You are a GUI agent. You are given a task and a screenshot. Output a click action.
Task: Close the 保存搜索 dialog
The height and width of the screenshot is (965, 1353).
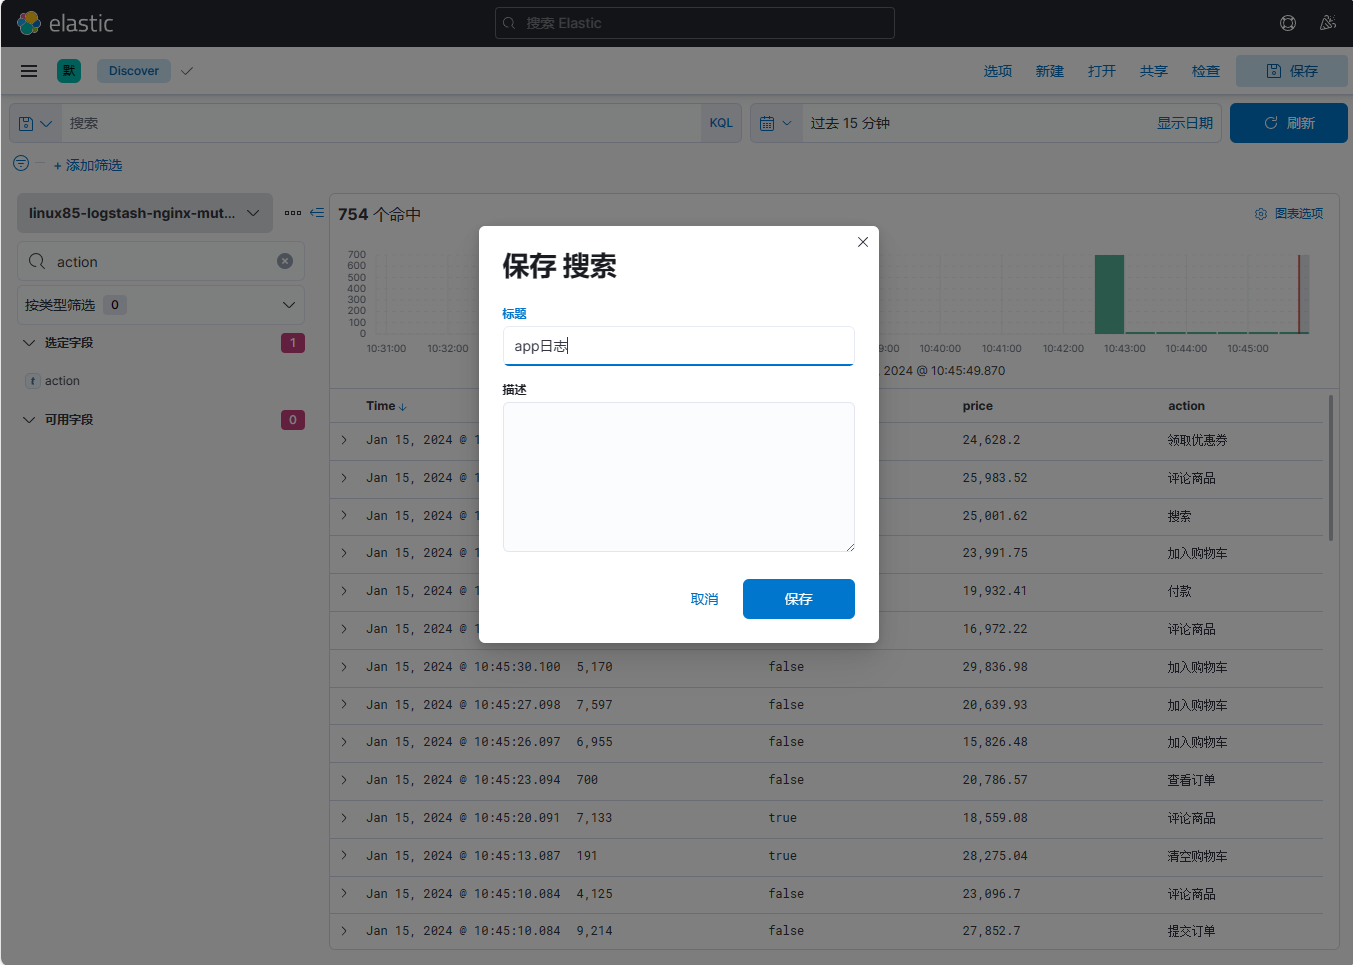863,242
